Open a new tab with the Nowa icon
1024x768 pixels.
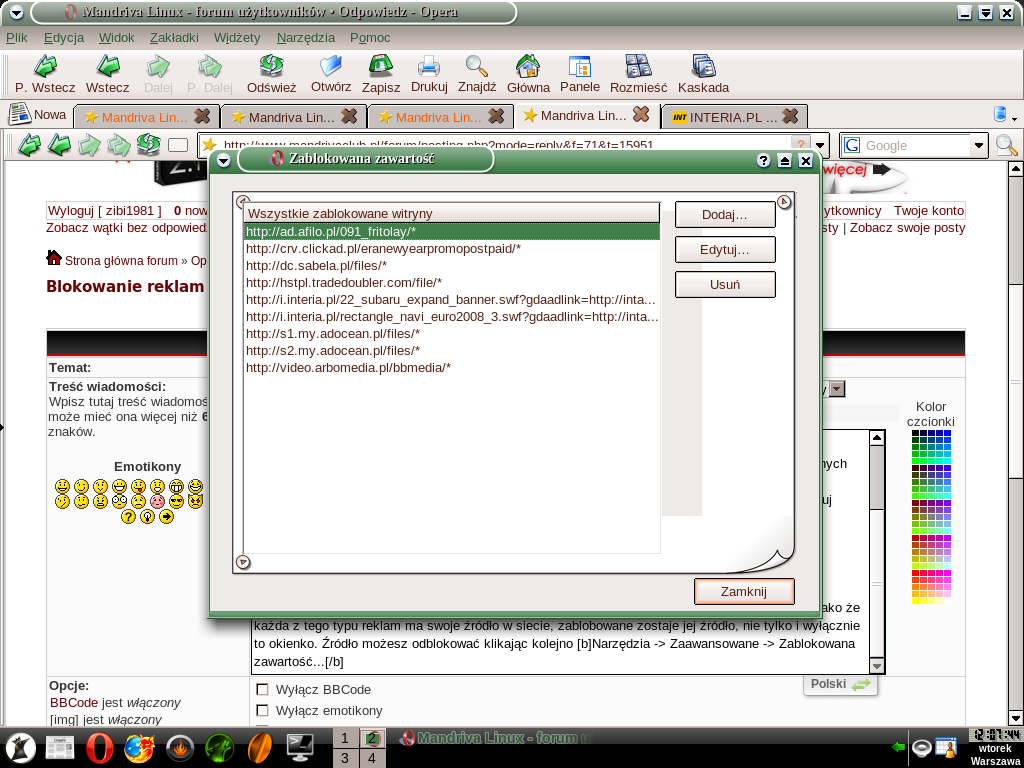click(x=20, y=115)
